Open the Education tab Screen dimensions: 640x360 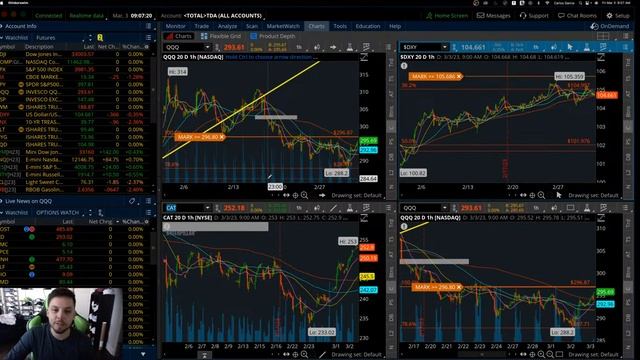tap(367, 26)
